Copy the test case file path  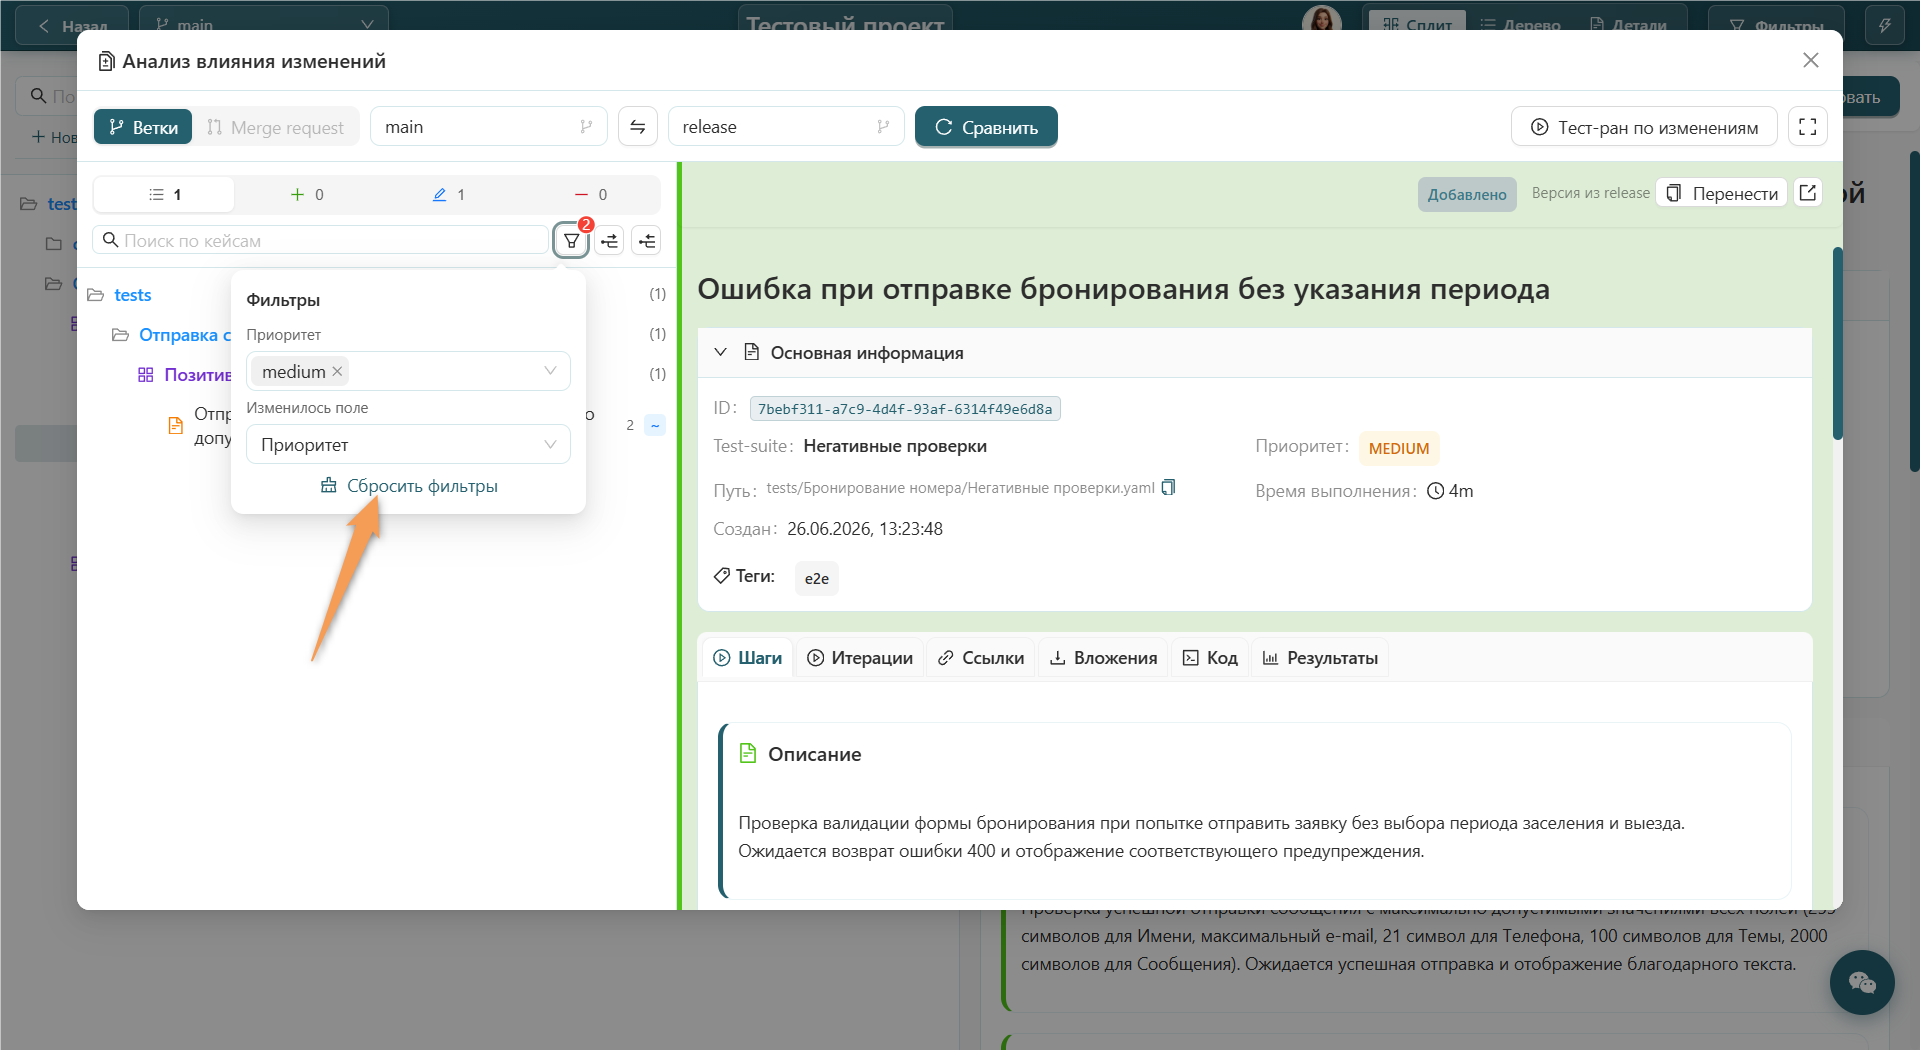pos(1168,488)
